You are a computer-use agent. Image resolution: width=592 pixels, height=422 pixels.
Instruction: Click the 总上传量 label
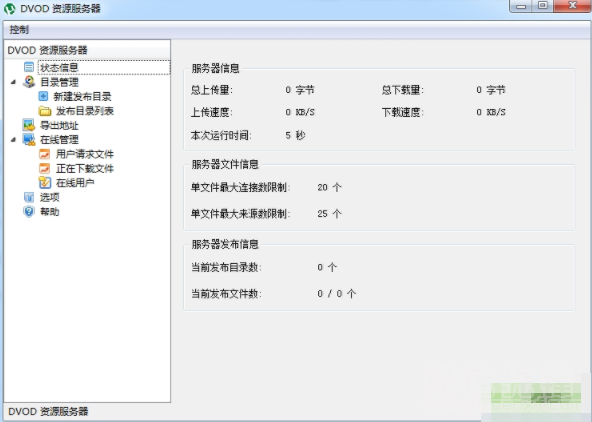[x=212, y=90]
